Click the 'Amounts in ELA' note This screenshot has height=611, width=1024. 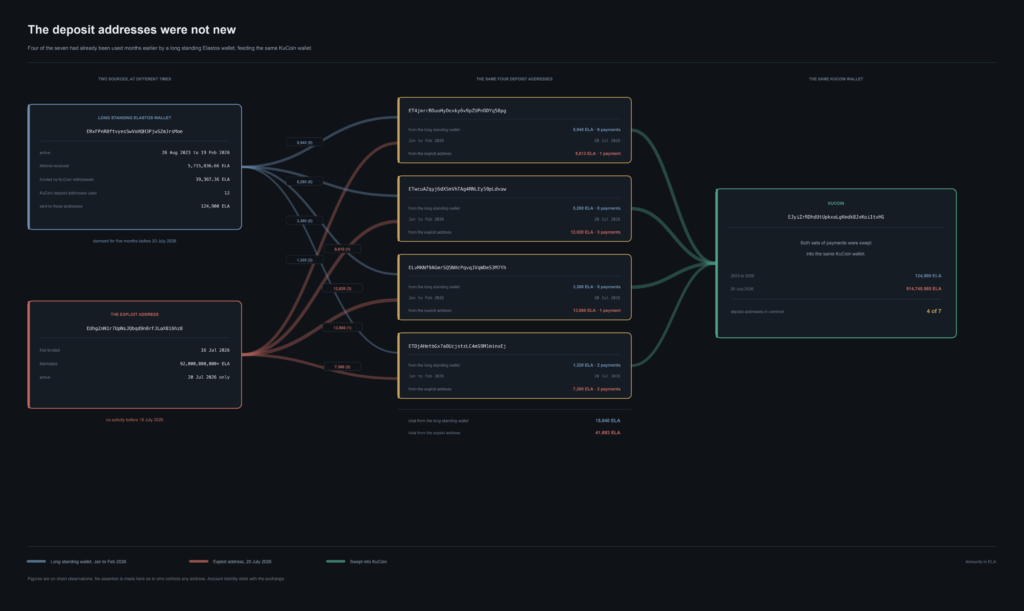coord(980,561)
